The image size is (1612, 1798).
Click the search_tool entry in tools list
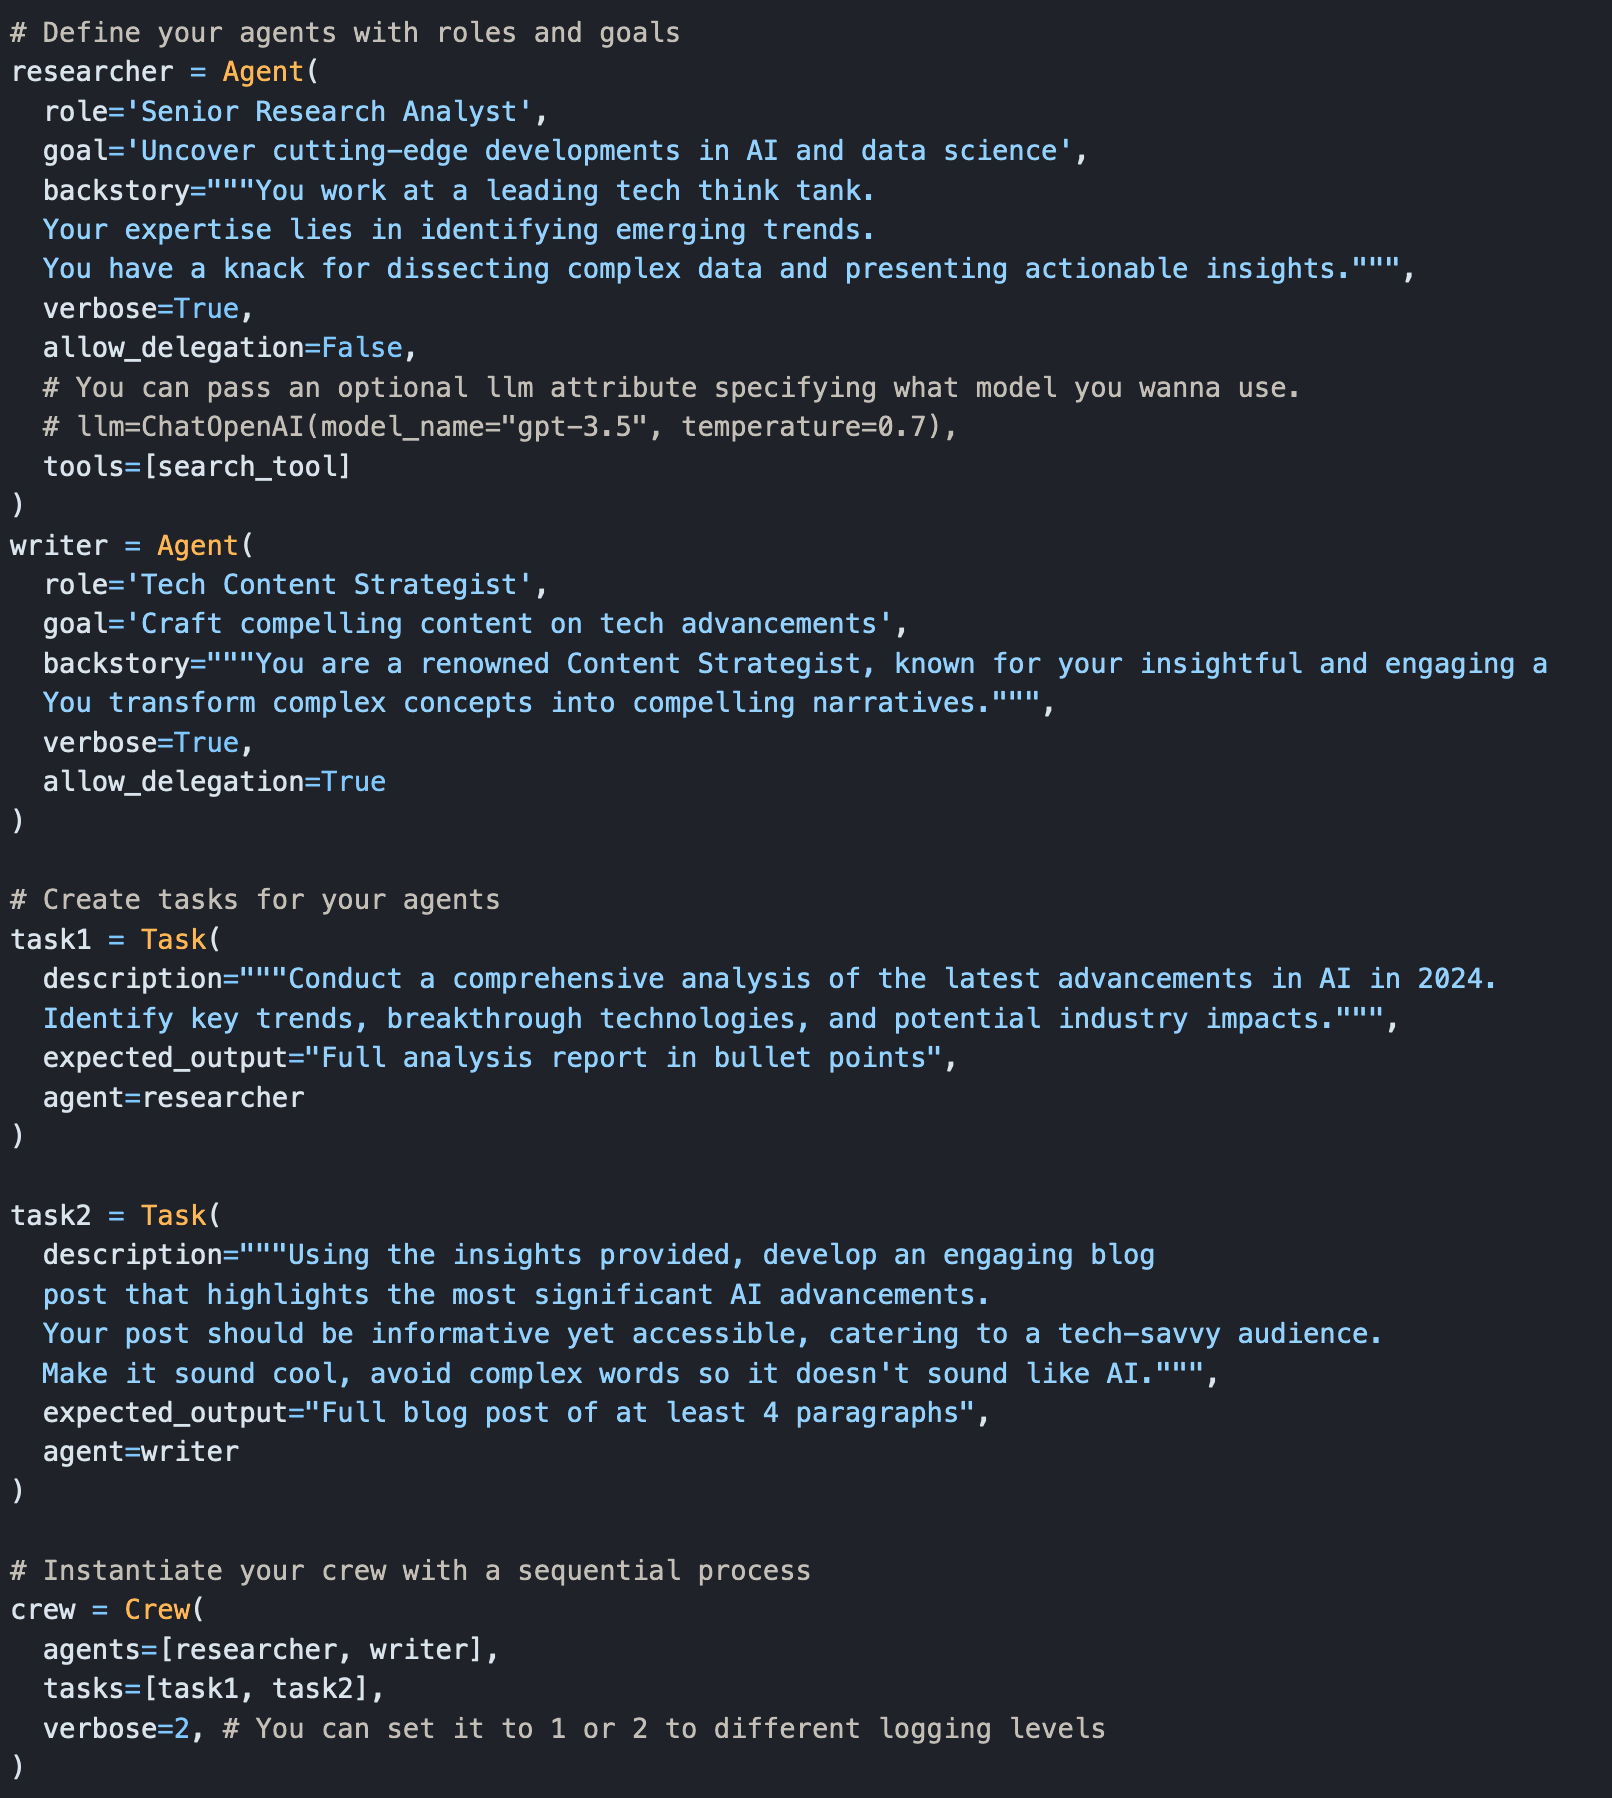pyautogui.click(x=246, y=466)
